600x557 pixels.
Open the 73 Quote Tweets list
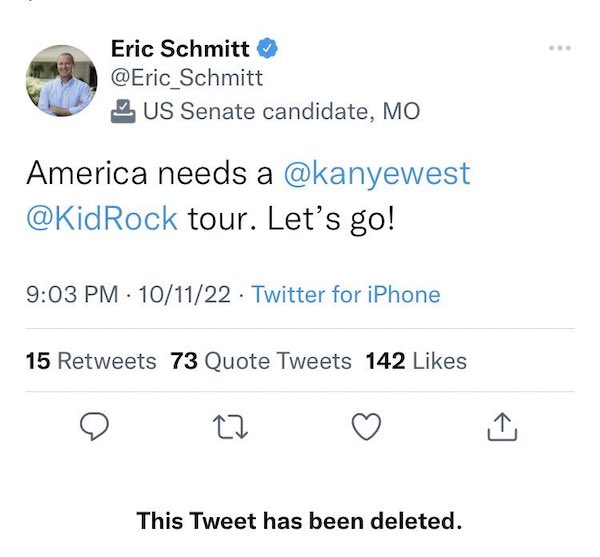261,360
